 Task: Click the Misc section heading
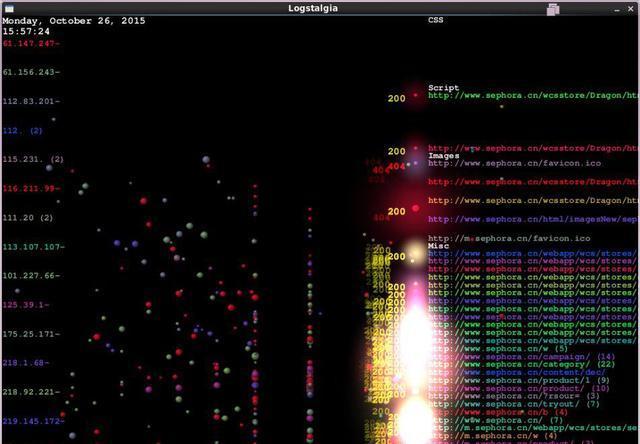click(x=438, y=246)
